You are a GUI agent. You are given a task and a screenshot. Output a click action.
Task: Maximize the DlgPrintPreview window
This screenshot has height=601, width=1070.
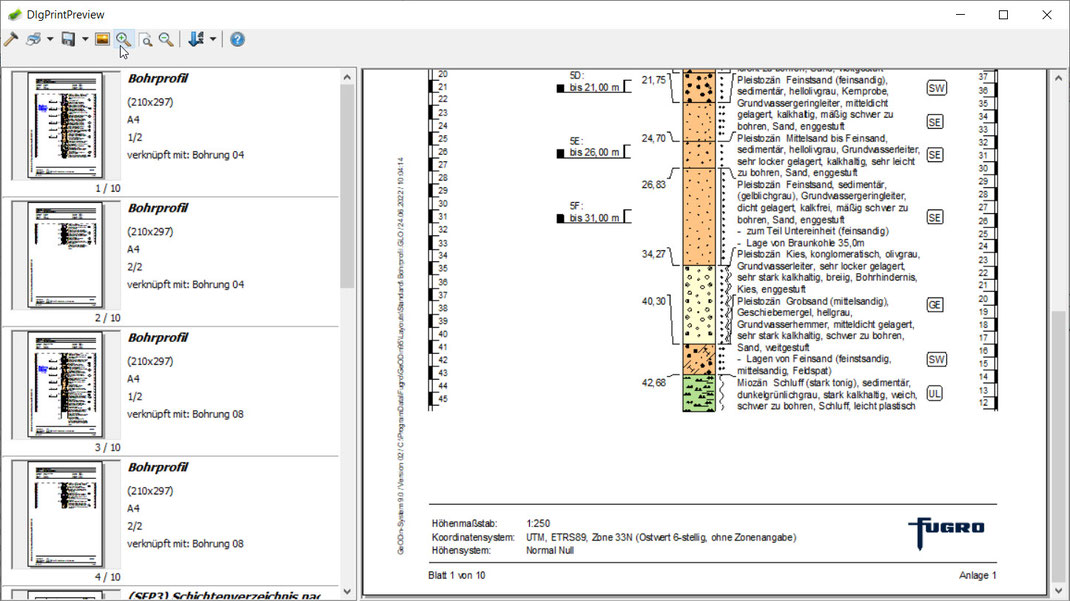pyautogui.click(x=1003, y=14)
